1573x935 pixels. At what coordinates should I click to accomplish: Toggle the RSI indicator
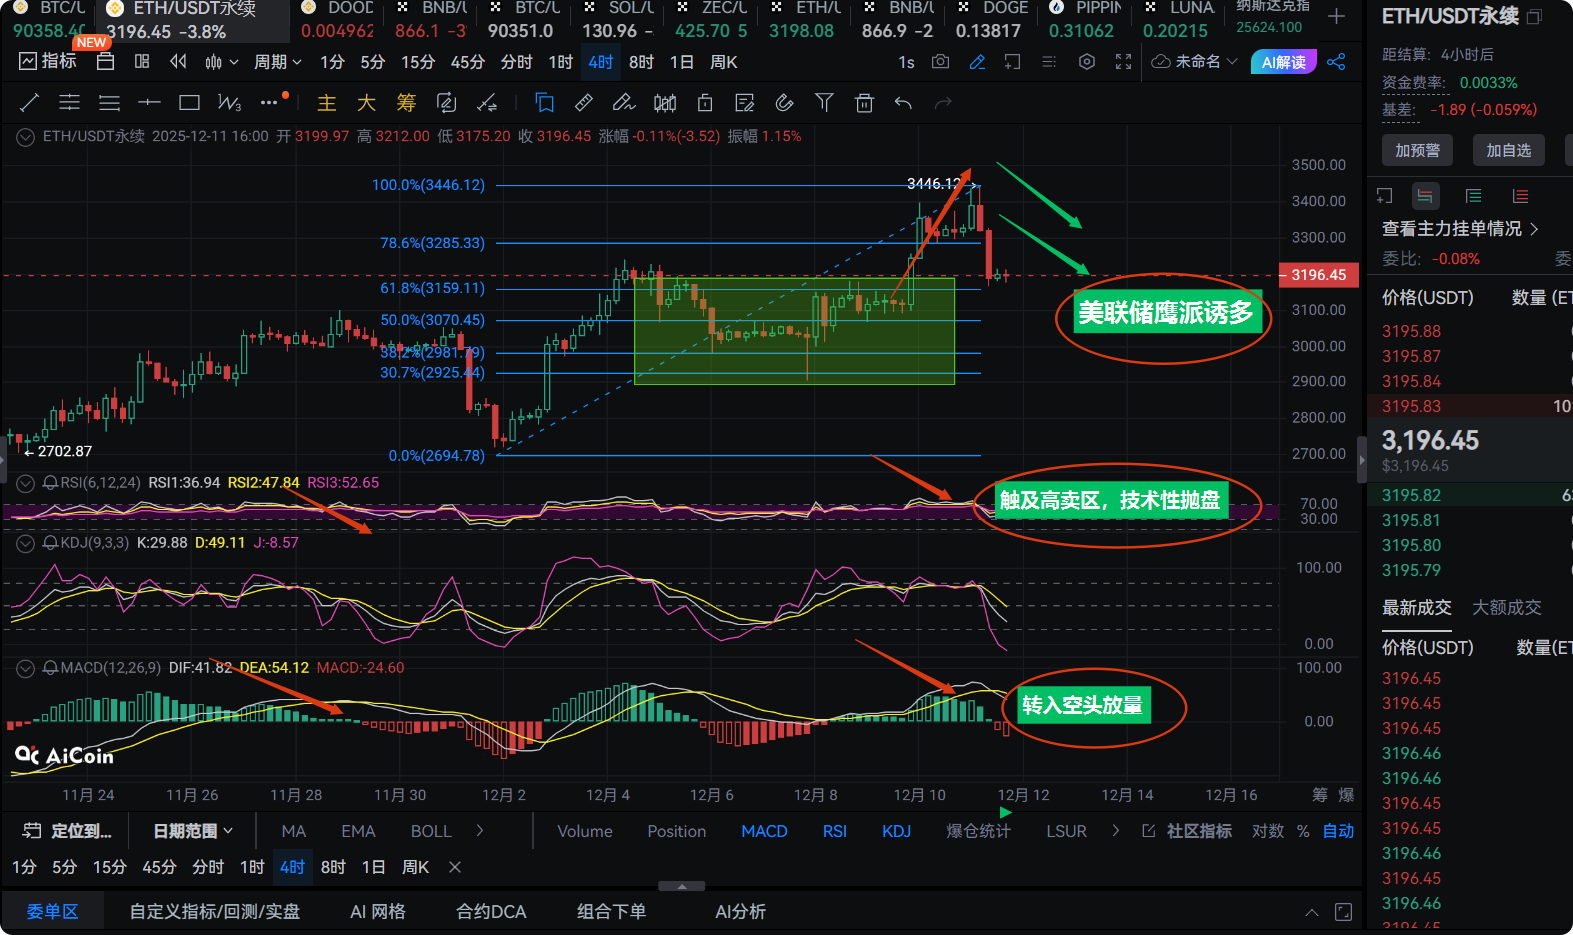(834, 831)
